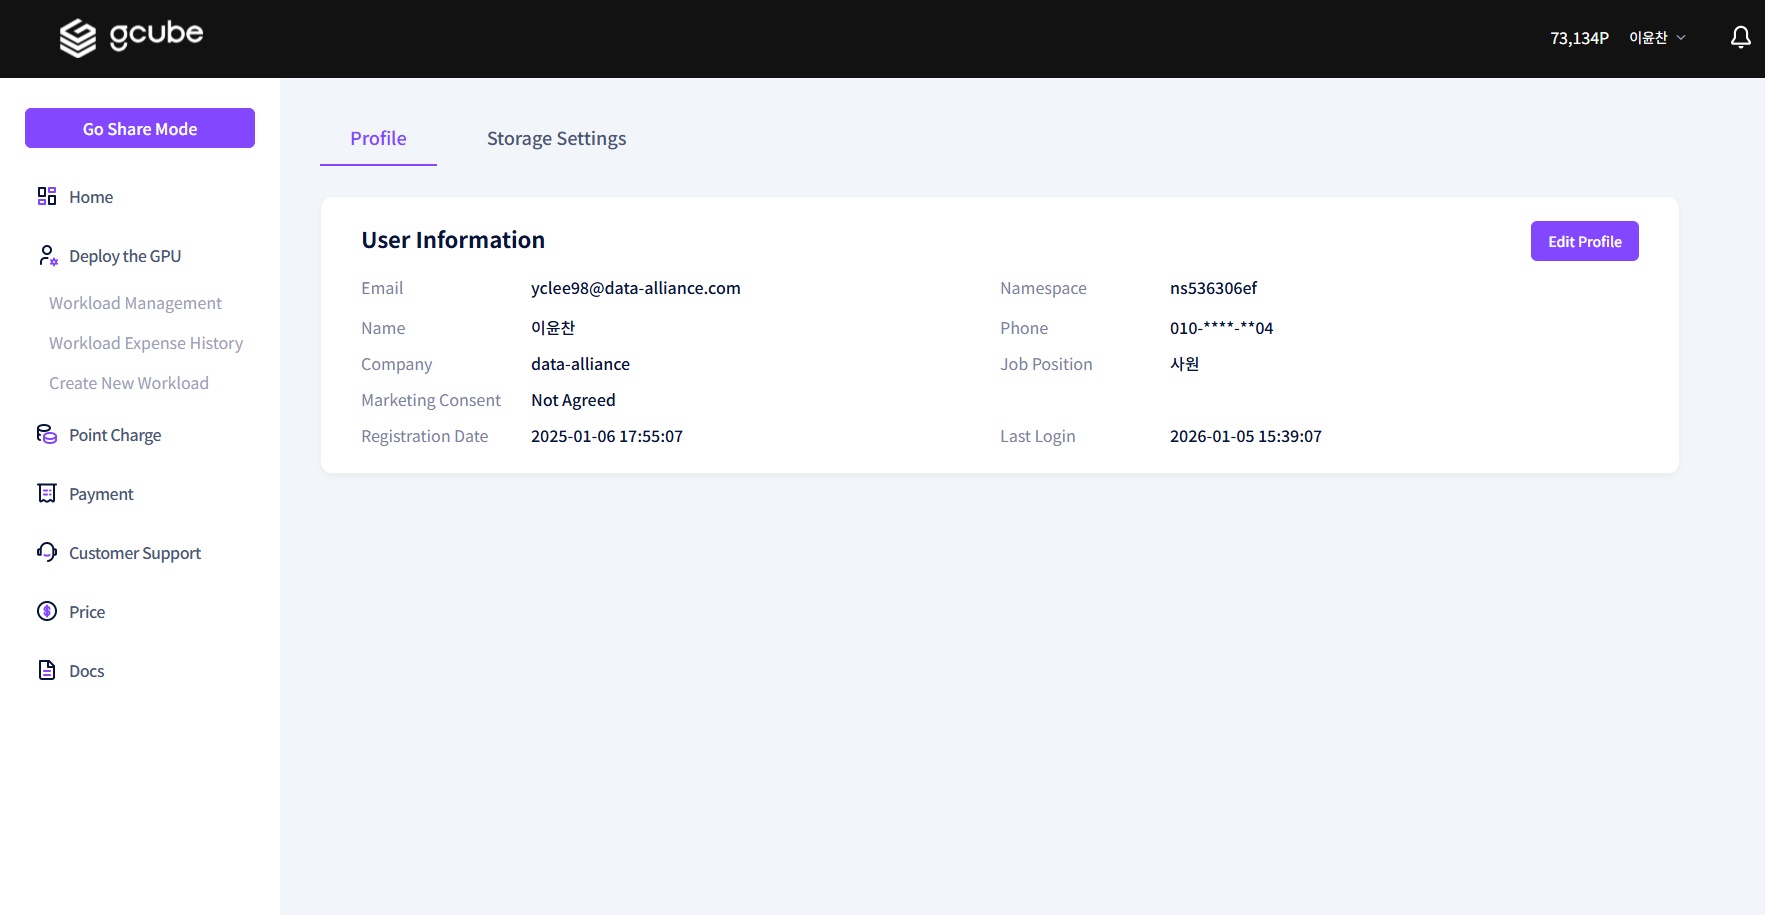Switch to the Storage Settings tab

(556, 138)
